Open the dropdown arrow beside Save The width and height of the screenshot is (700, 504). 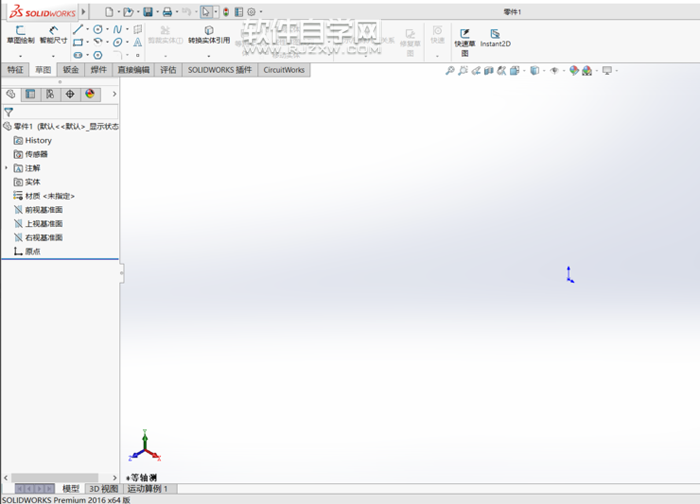coord(158,12)
